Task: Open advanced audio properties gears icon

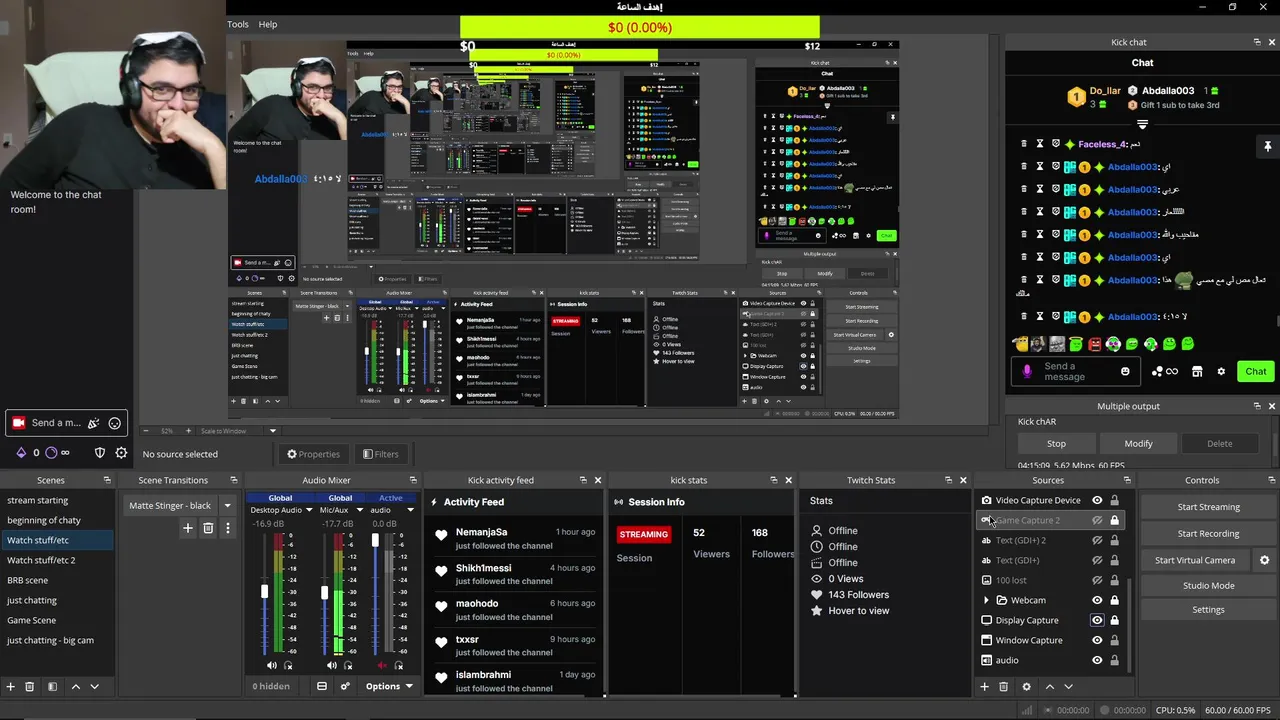Action: (345, 686)
